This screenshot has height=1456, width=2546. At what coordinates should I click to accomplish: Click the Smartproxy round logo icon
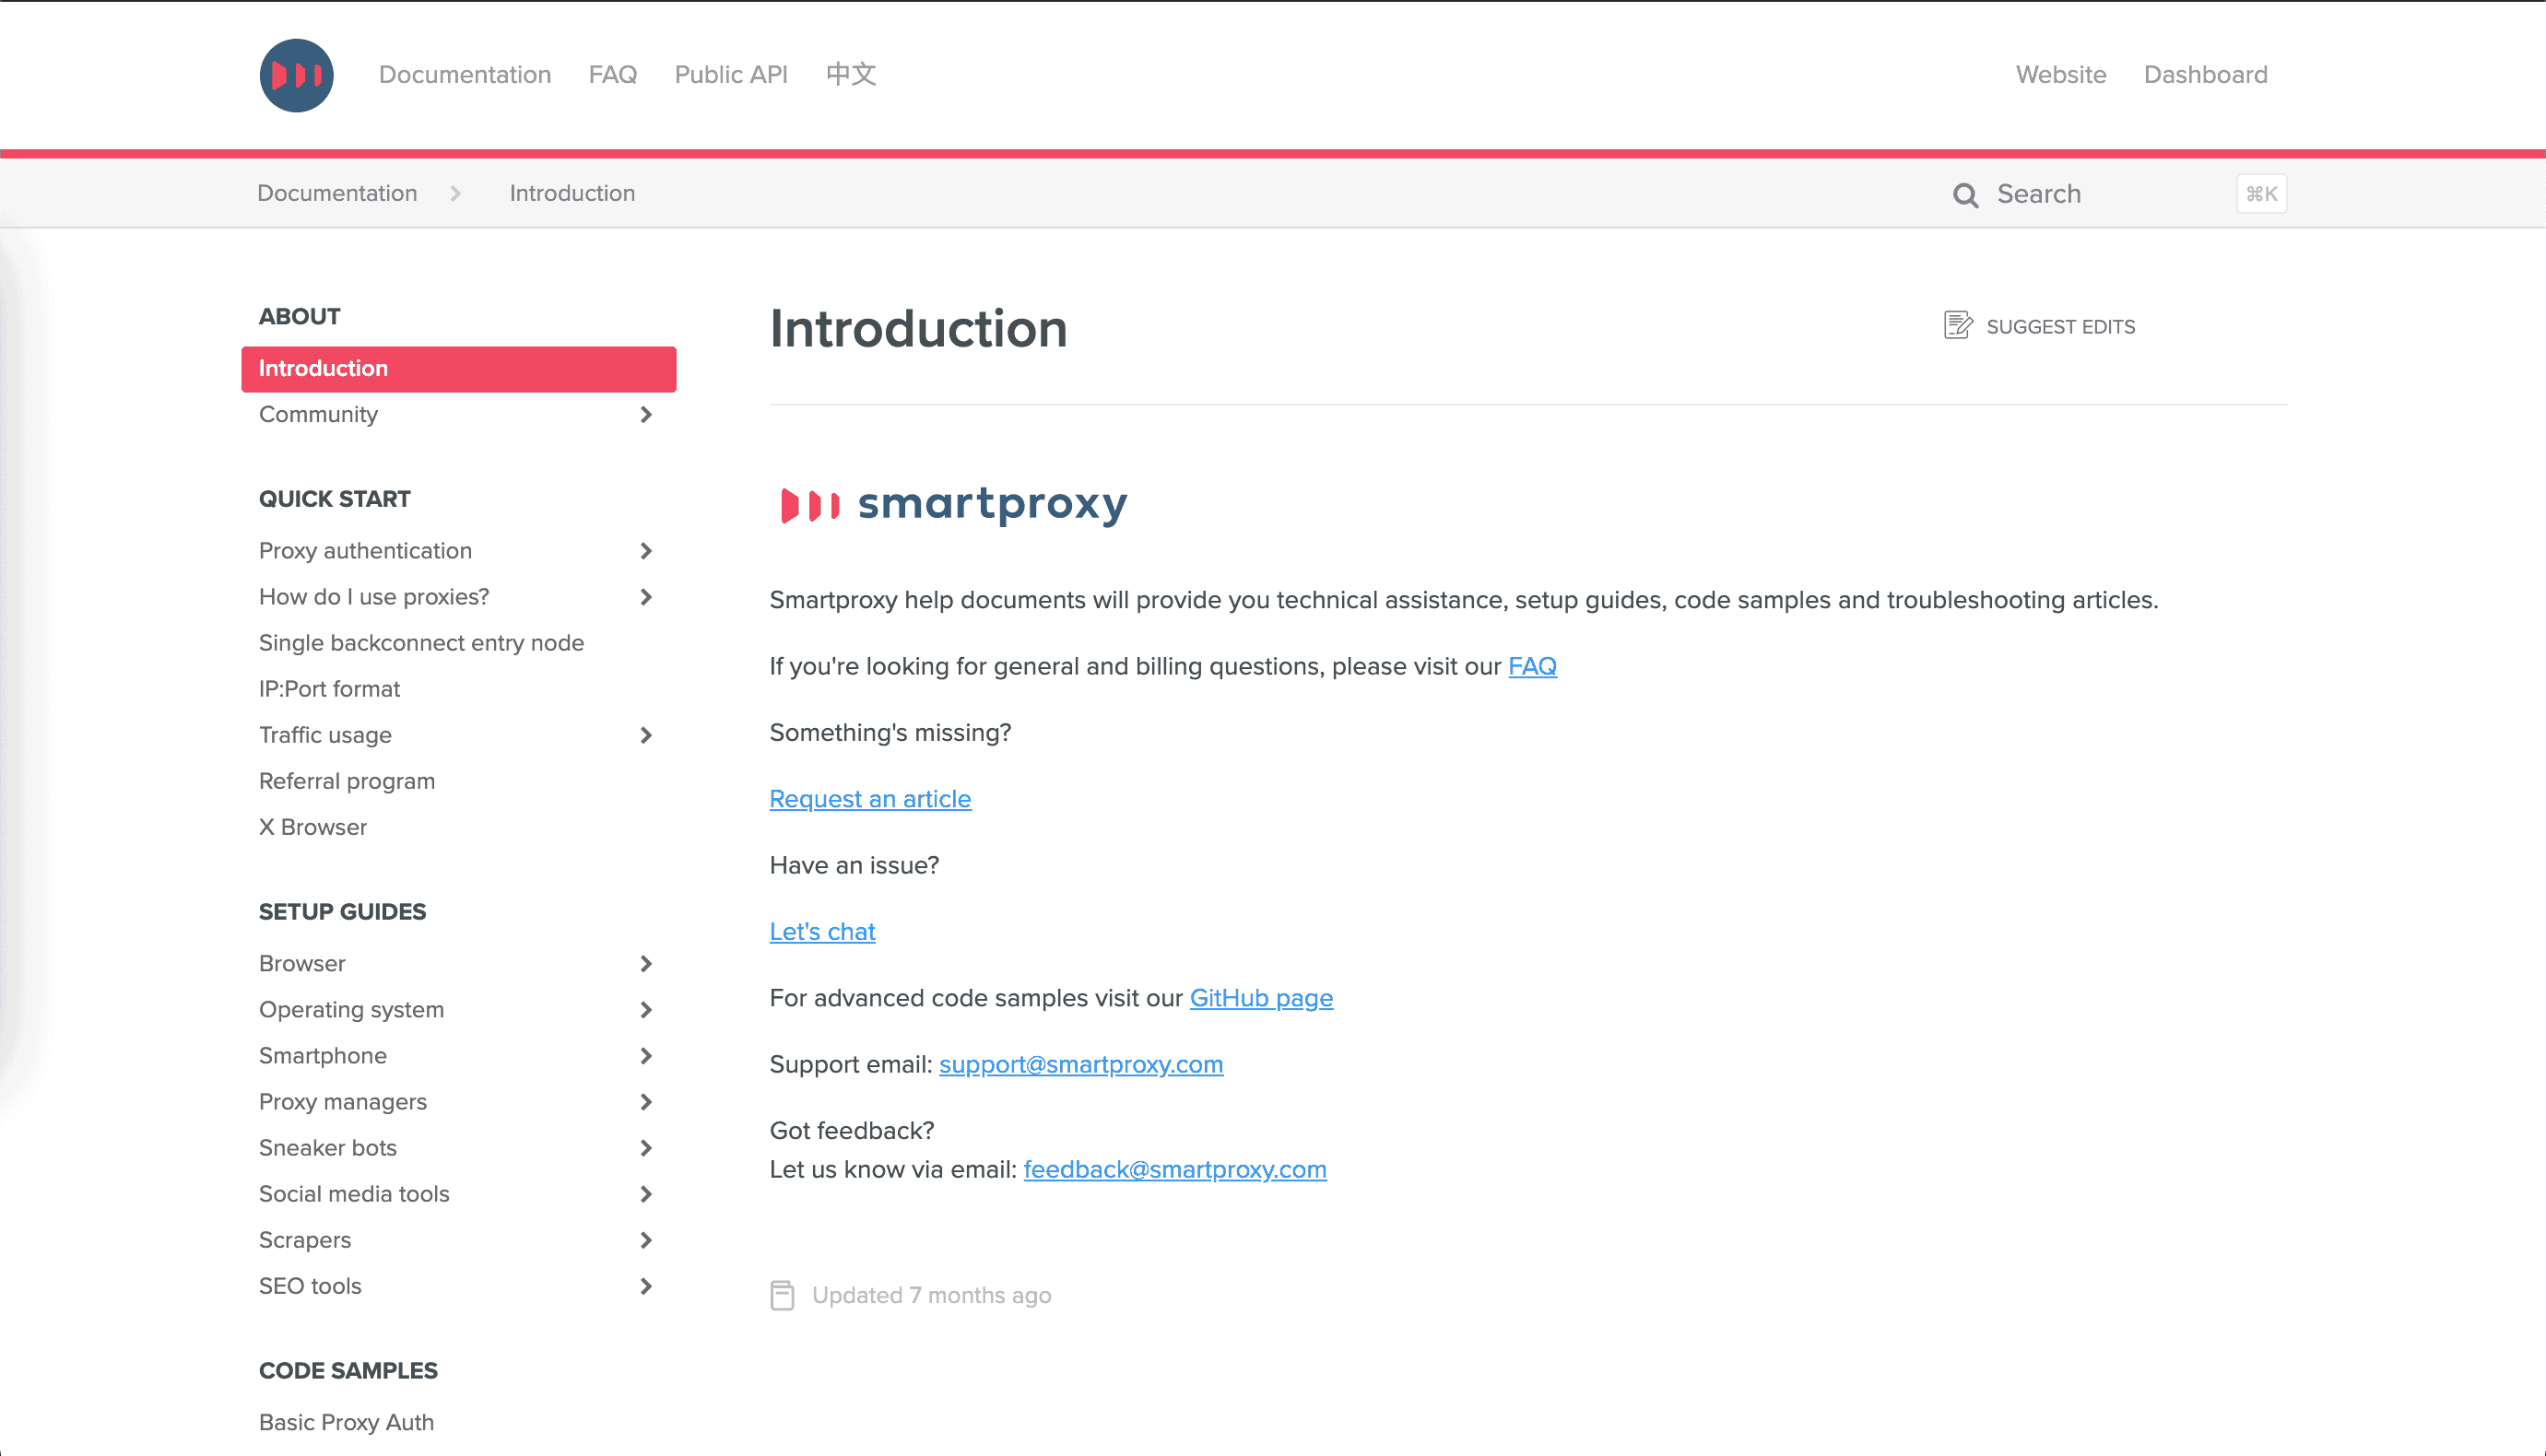coord(296,75)
